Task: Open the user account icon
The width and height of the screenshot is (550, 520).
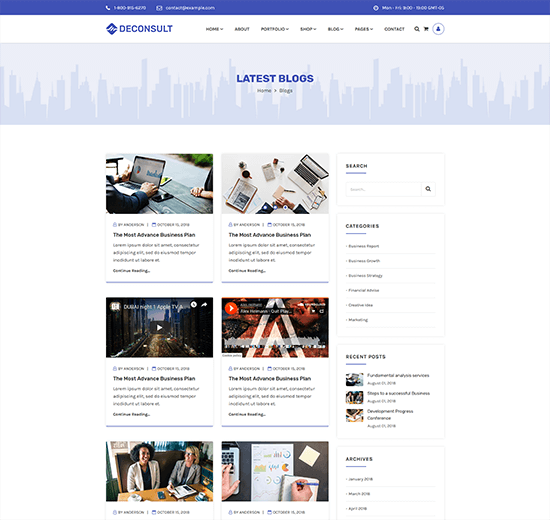Action: [x=438, y=29]
